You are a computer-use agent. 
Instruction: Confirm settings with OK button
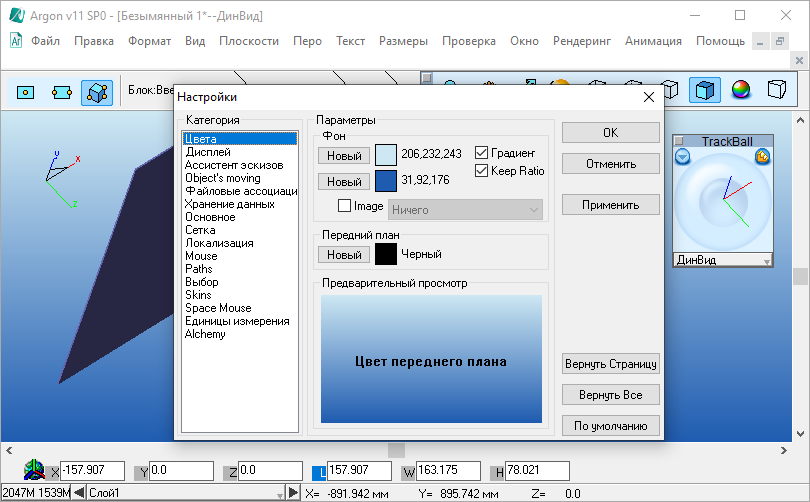[x=611, y=133]
